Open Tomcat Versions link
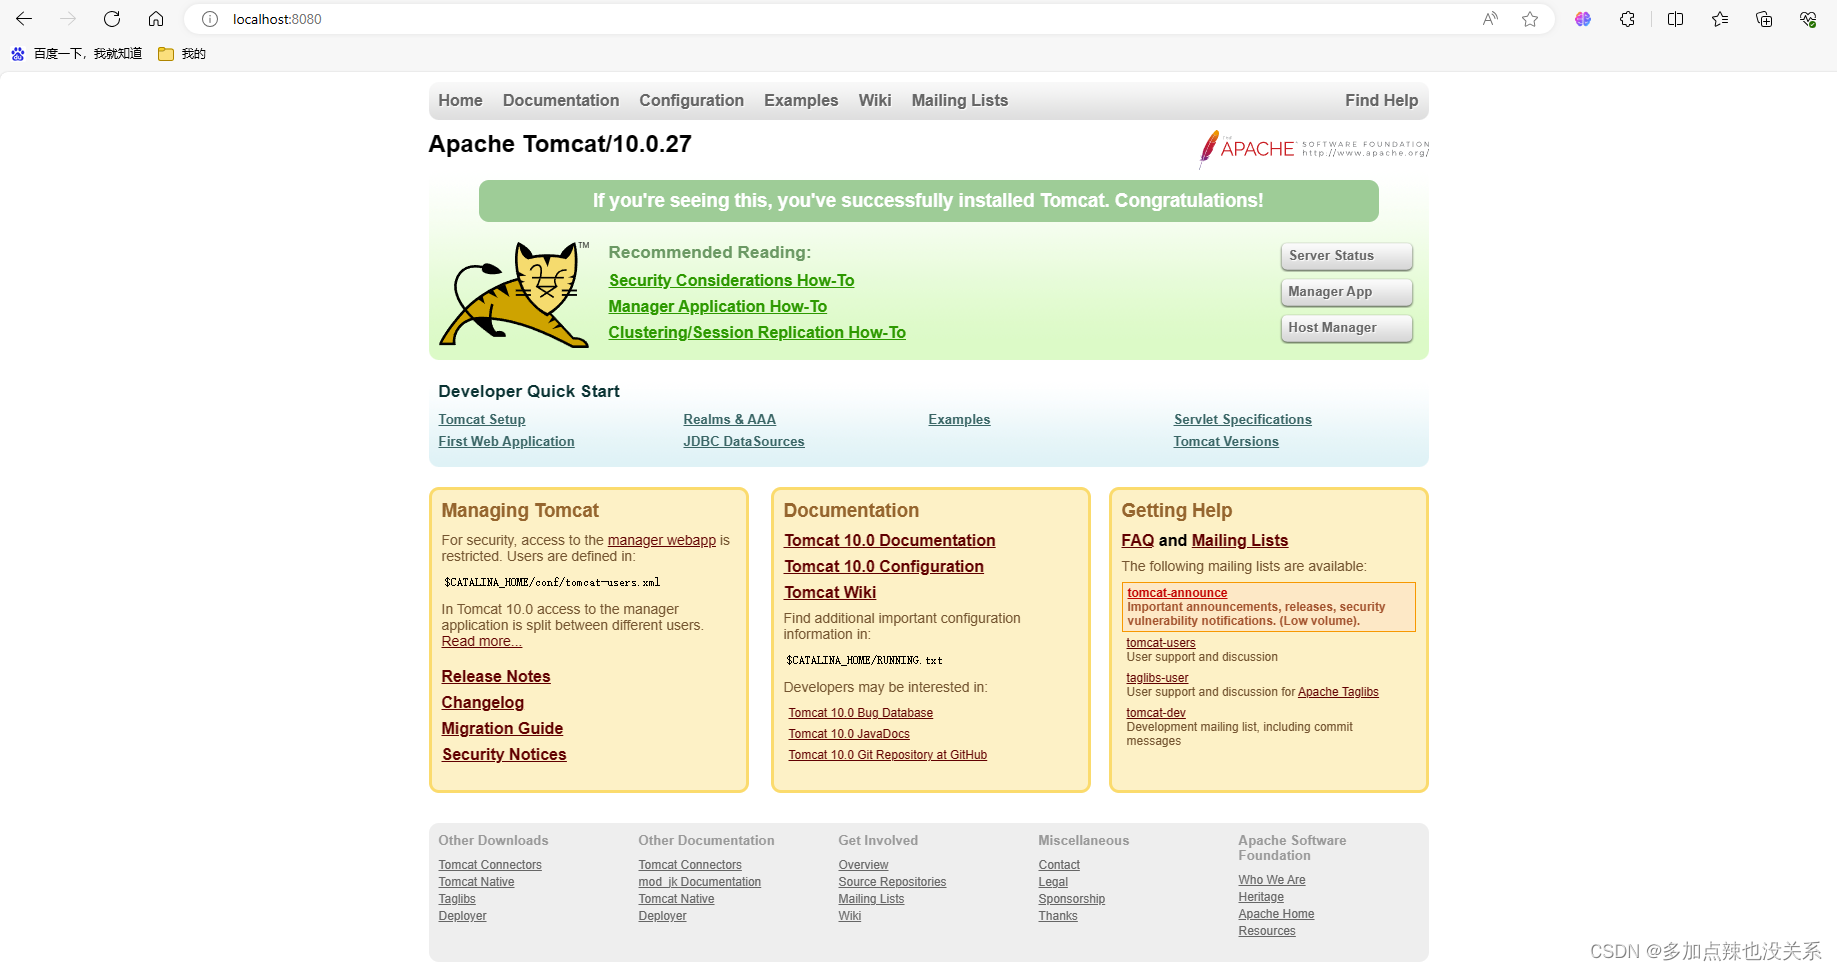This screenshot has height=971, width=1837. click(x=1226, y=441)
